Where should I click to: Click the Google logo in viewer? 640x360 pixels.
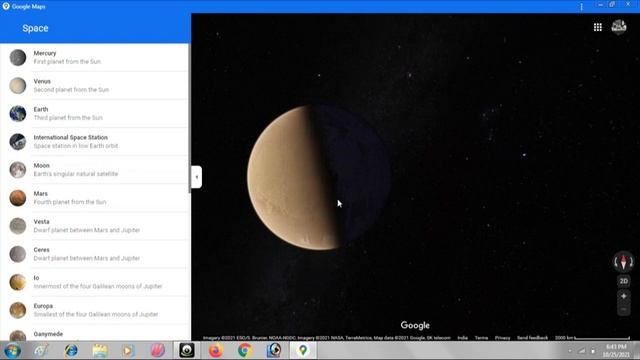coord(415,325)
